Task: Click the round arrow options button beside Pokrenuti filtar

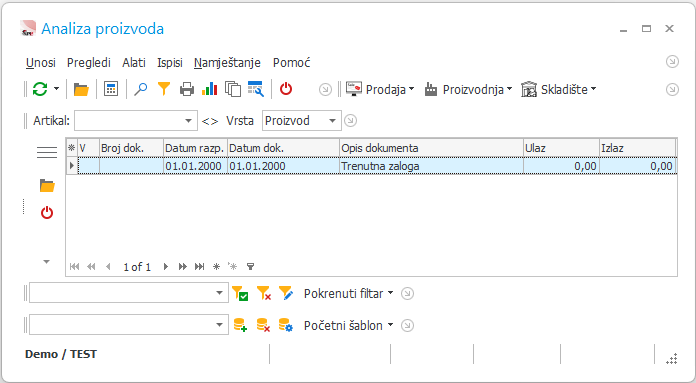Action: pyautogui.click(x=407, y=294)
